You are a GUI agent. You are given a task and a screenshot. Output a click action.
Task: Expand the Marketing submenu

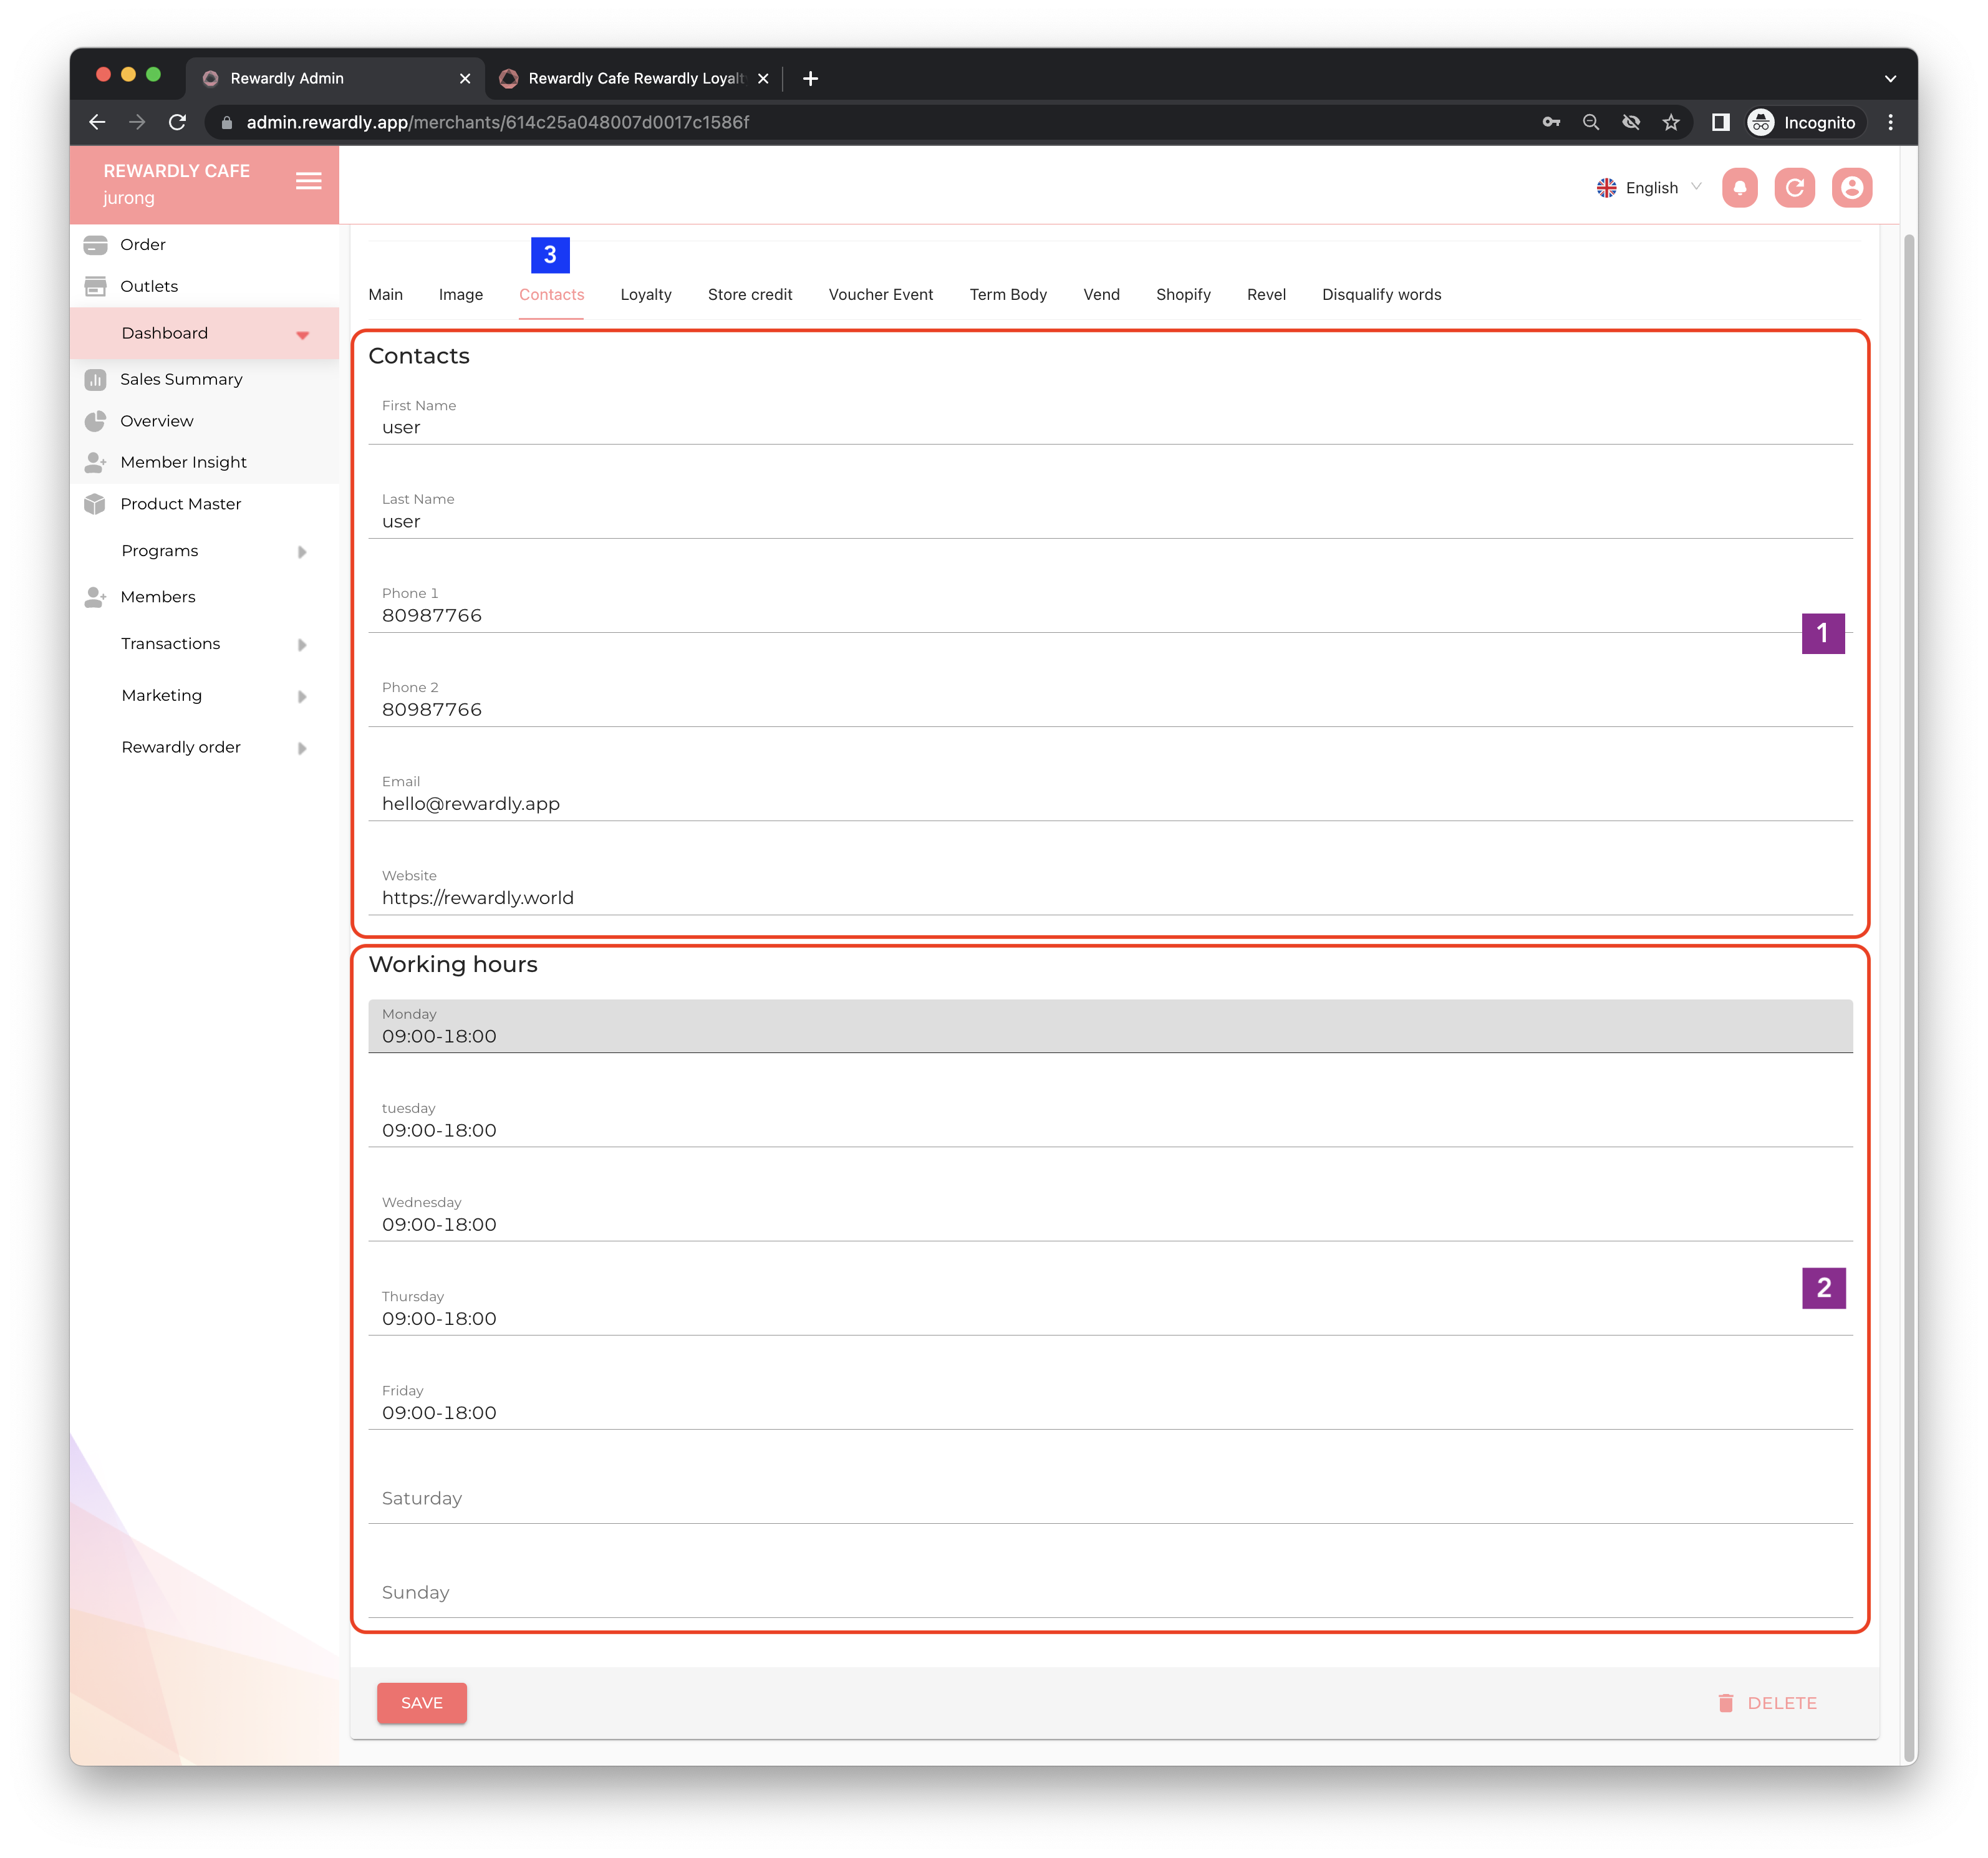click(x=204, y=696)
